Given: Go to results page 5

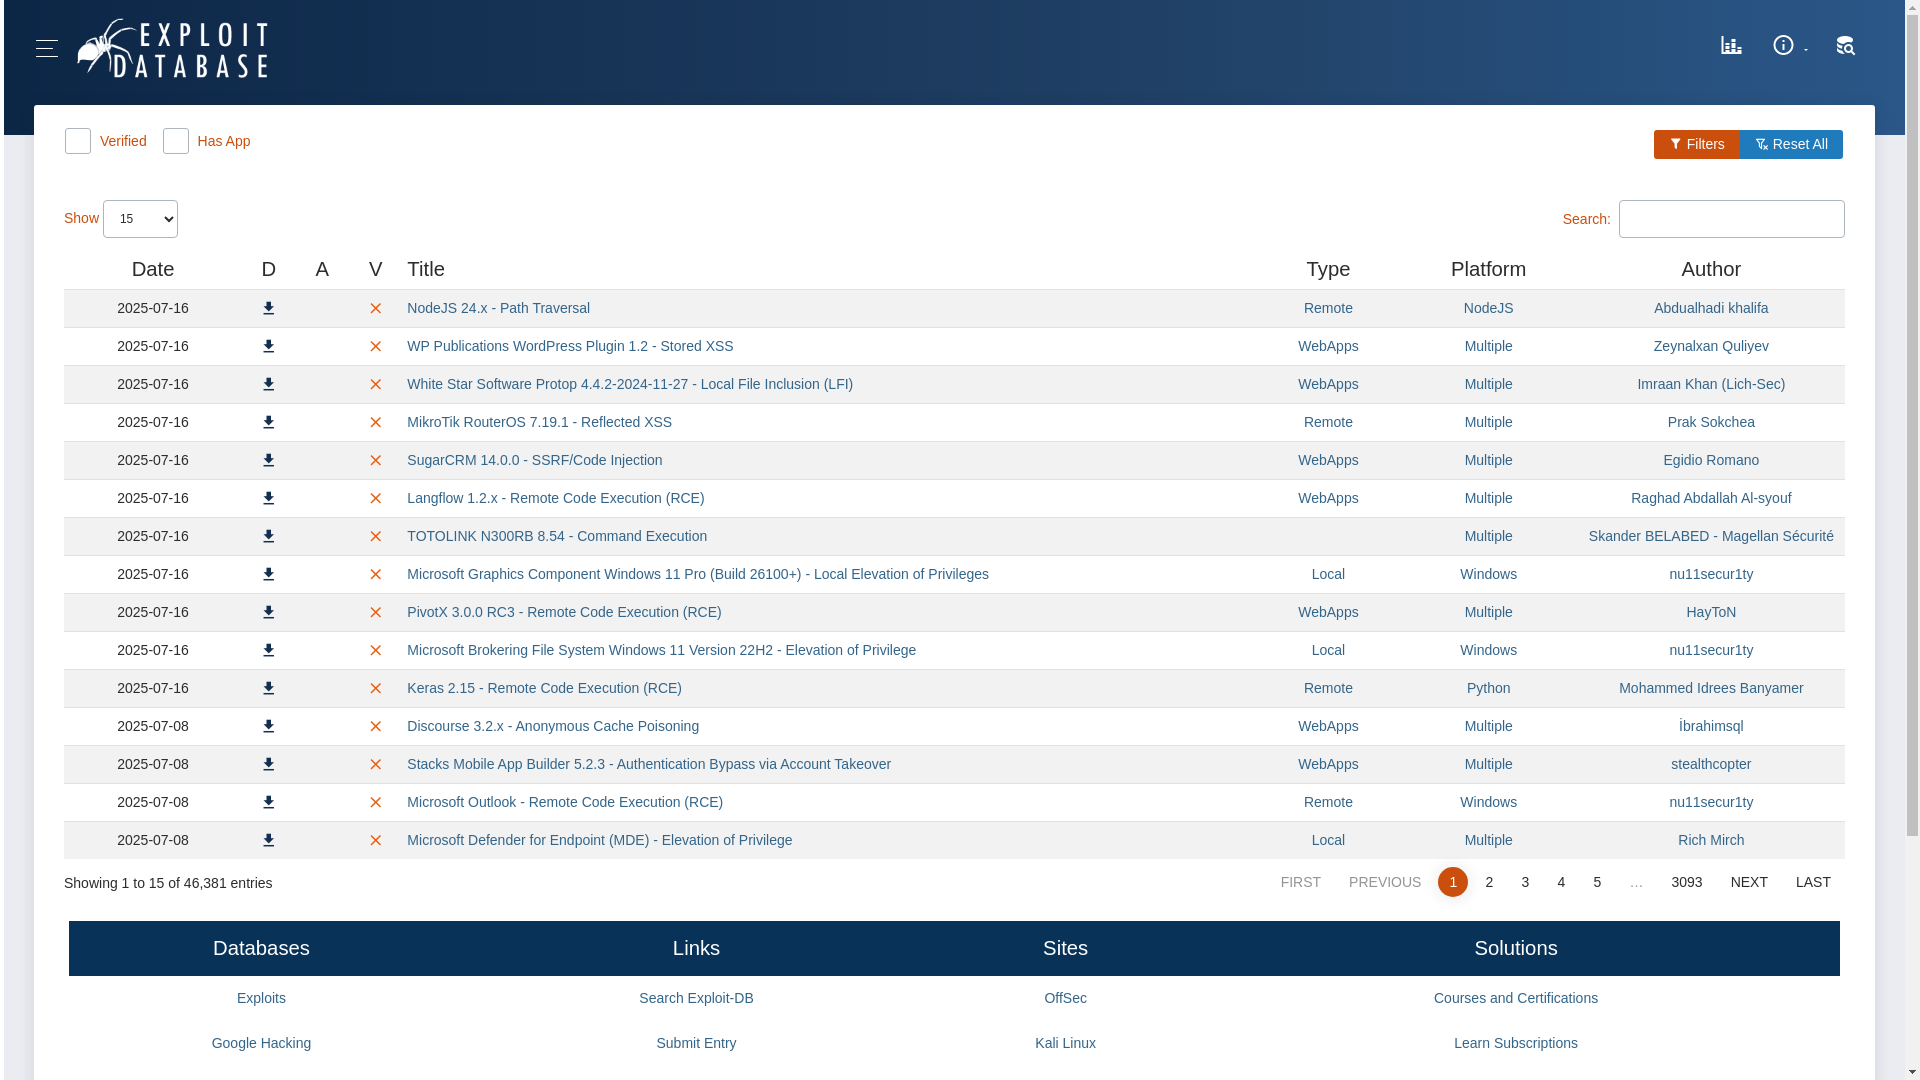Looking at the screenshot, I should pyautogui.click(x=1597, y=882).
